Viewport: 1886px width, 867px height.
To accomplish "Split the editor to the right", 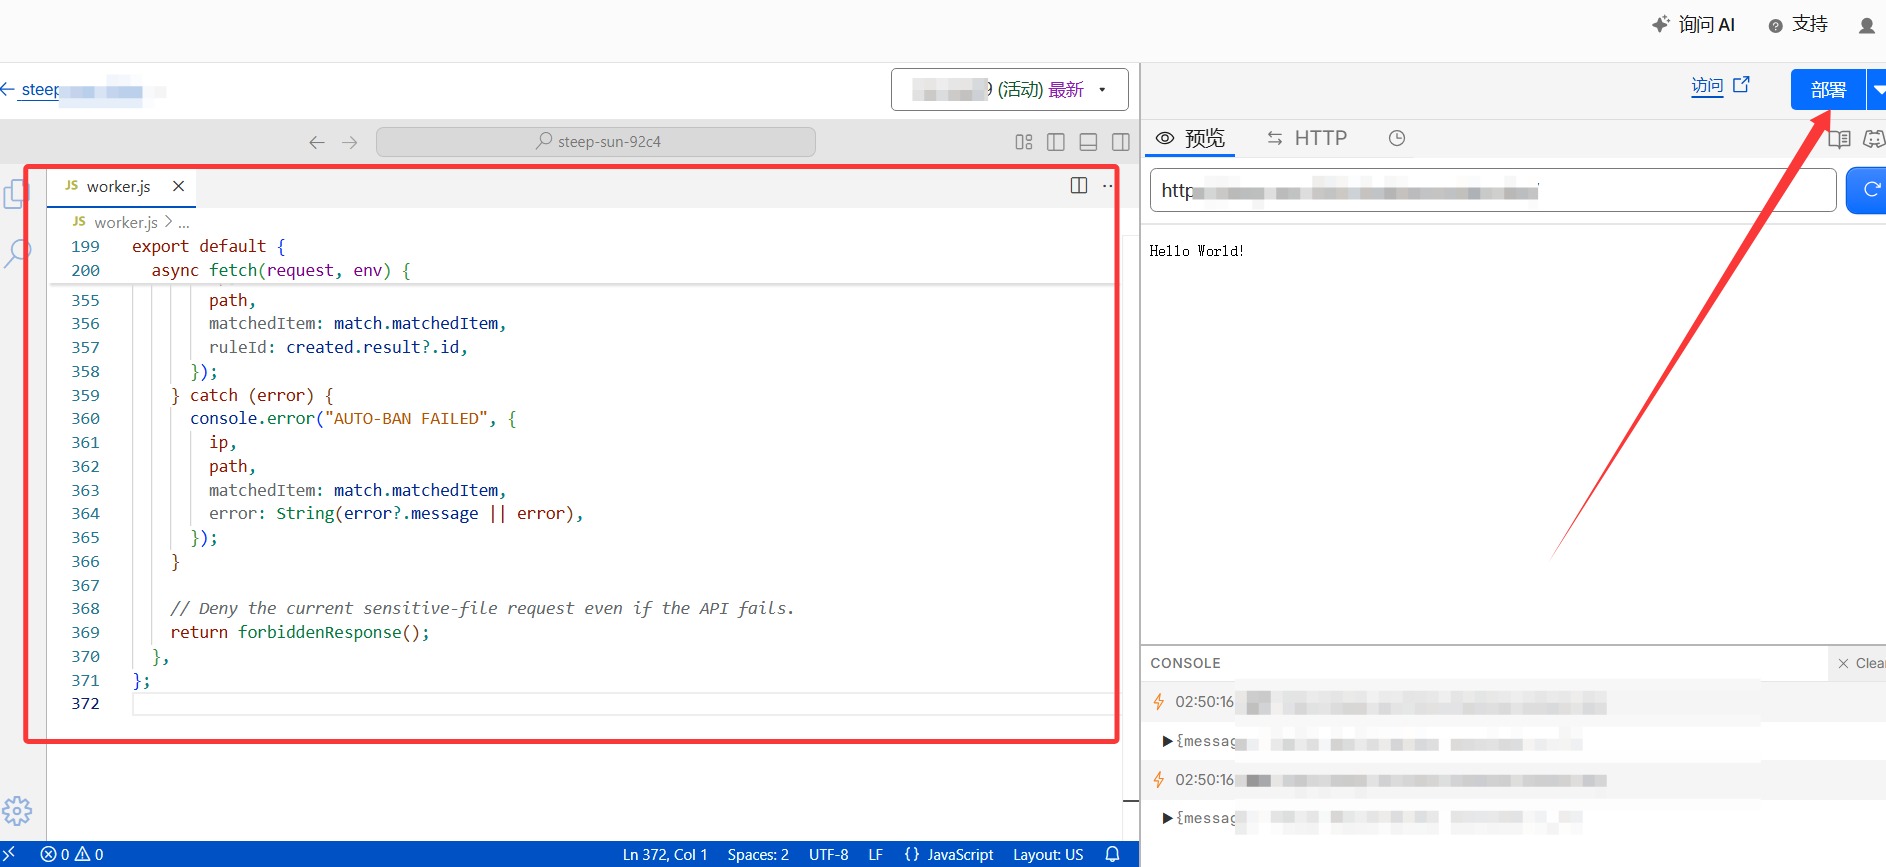I will [x=1079, y=185].
